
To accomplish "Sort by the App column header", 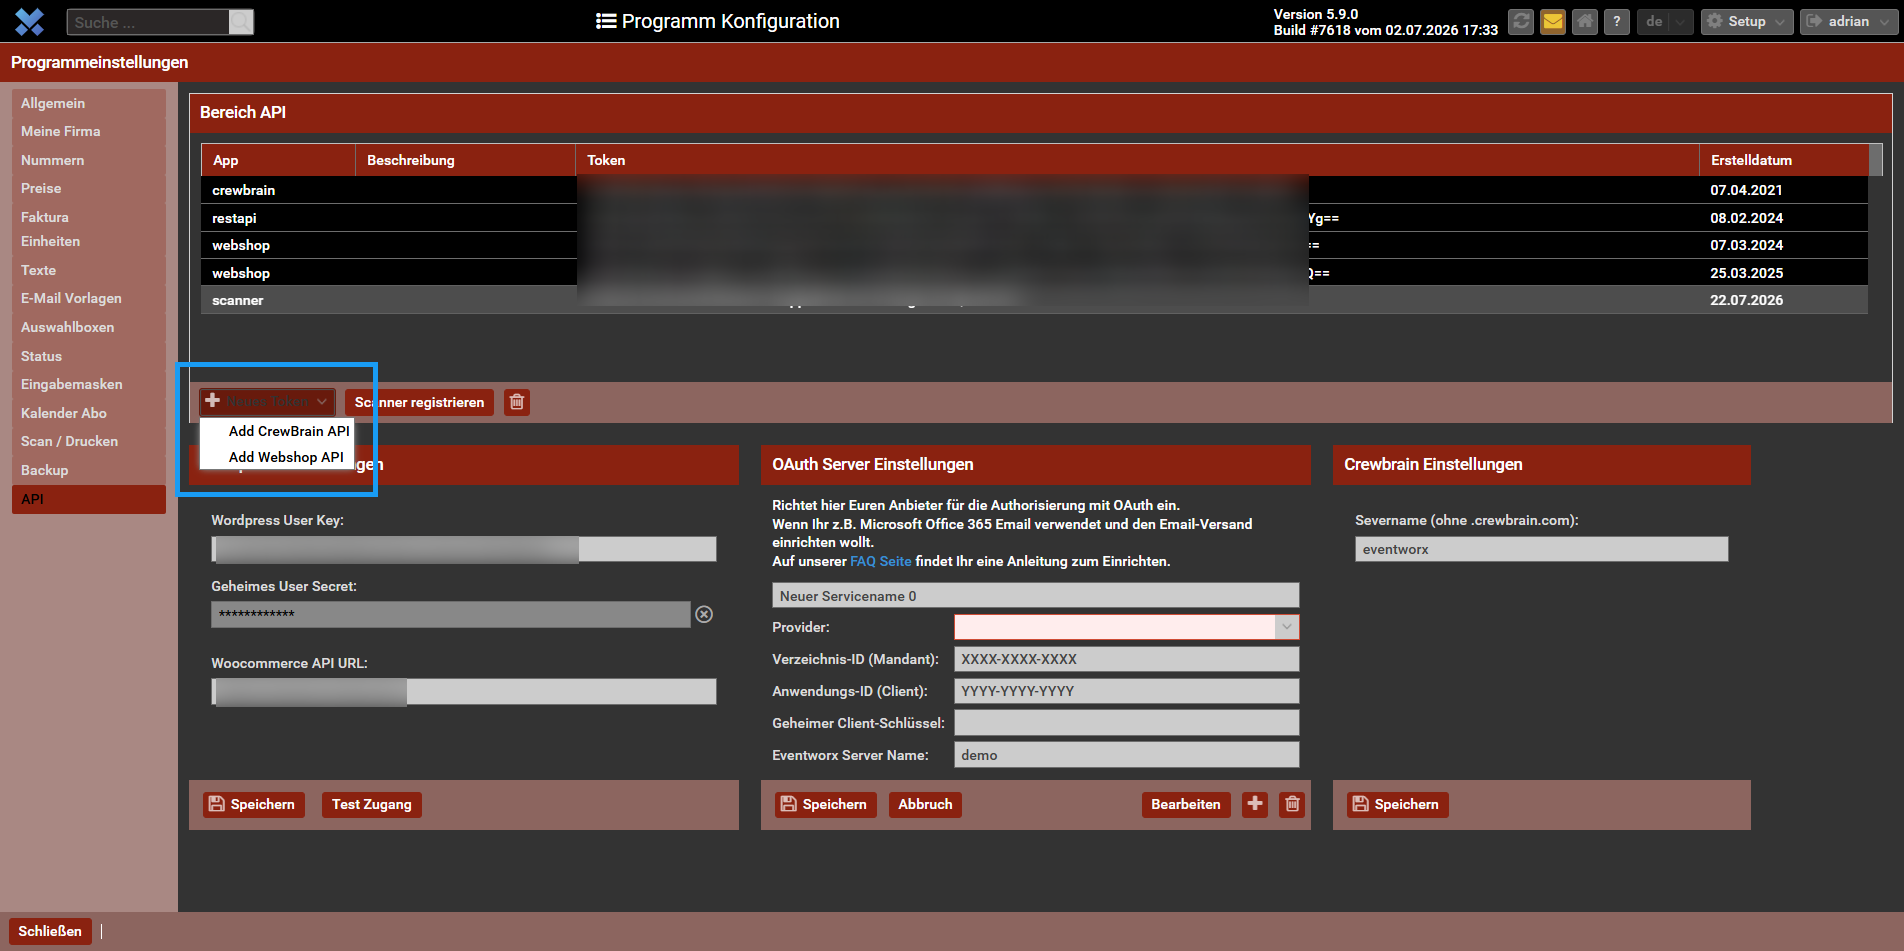I will pyautogui.click(x=278, y=160).
